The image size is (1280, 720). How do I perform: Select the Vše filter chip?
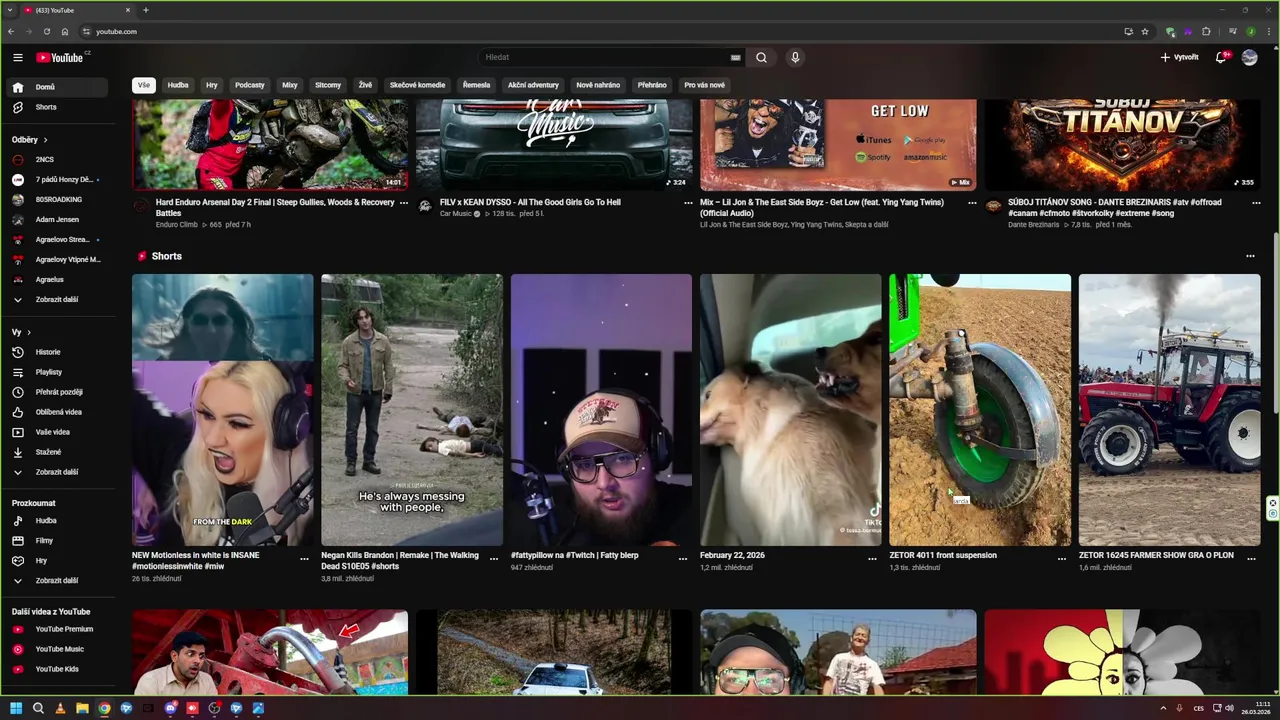click(x=144, y=85)
